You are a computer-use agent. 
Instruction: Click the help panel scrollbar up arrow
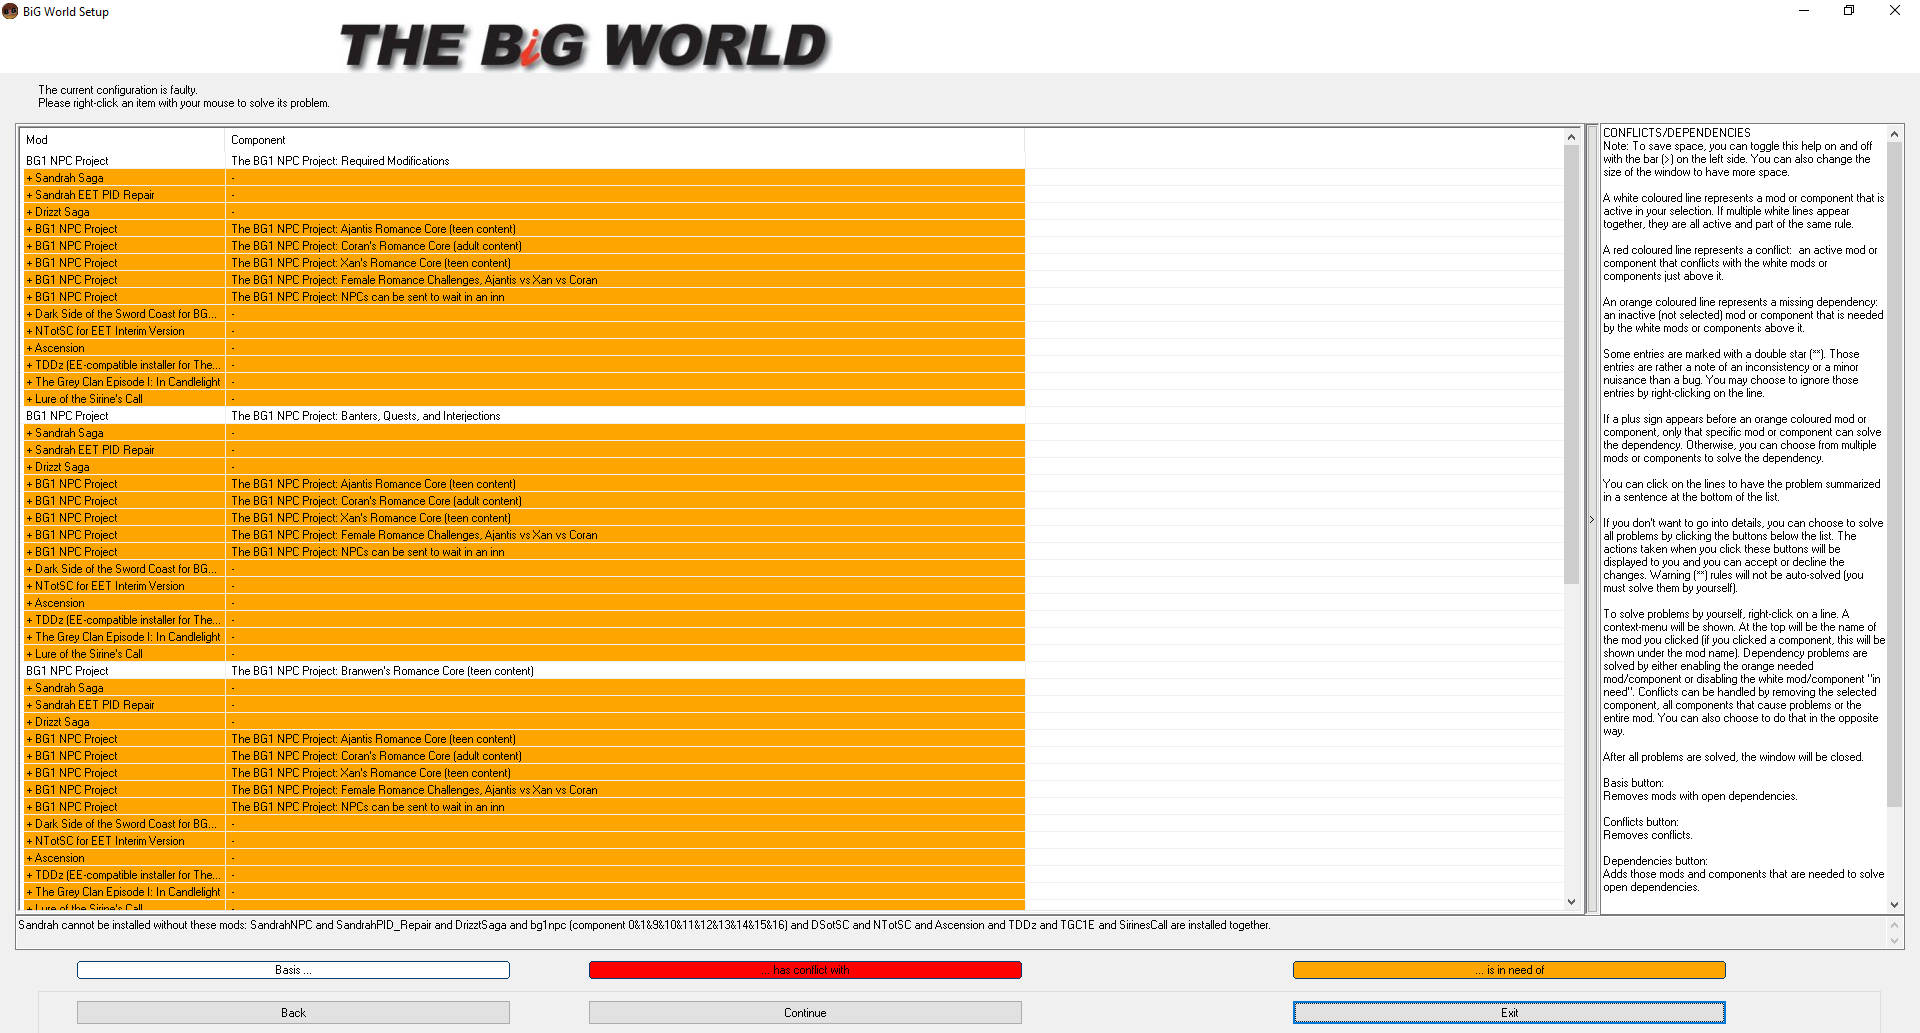point(1894,134)
